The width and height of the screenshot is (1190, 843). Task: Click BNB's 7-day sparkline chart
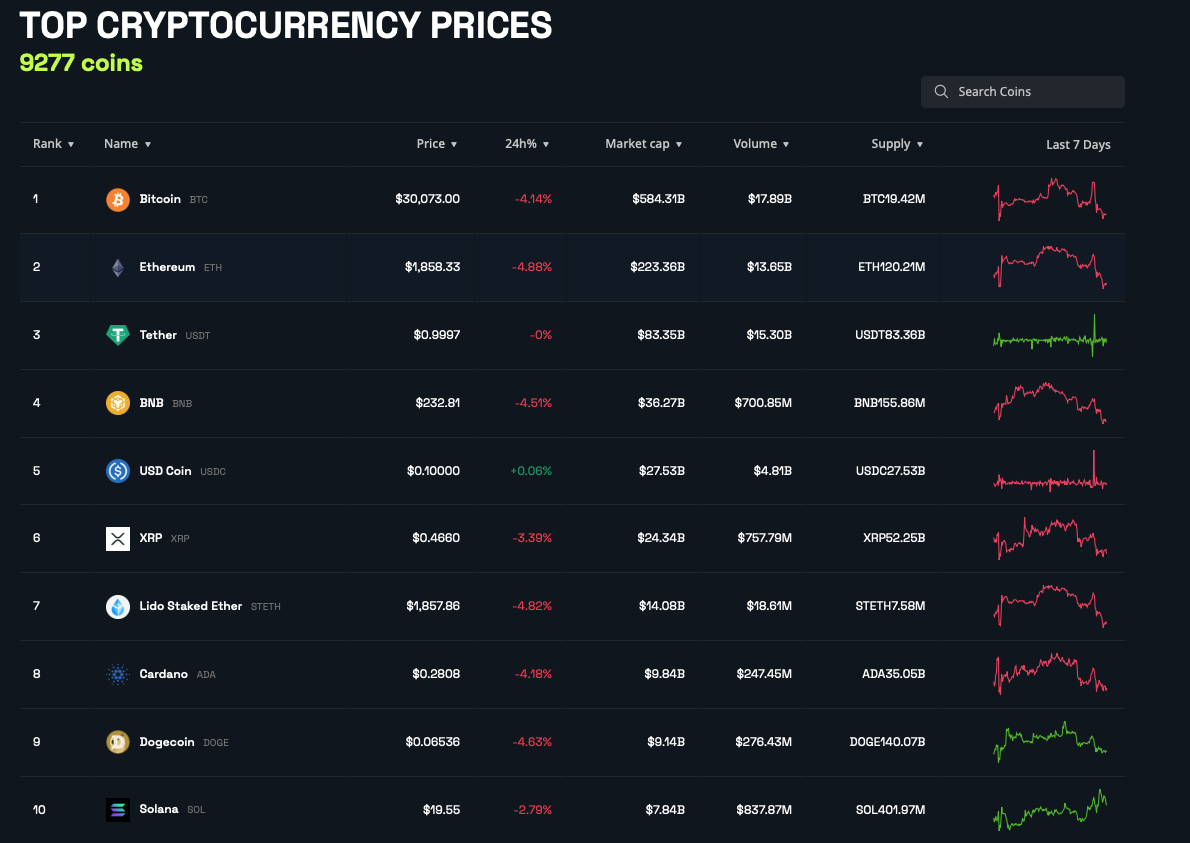pos(1050,402)
